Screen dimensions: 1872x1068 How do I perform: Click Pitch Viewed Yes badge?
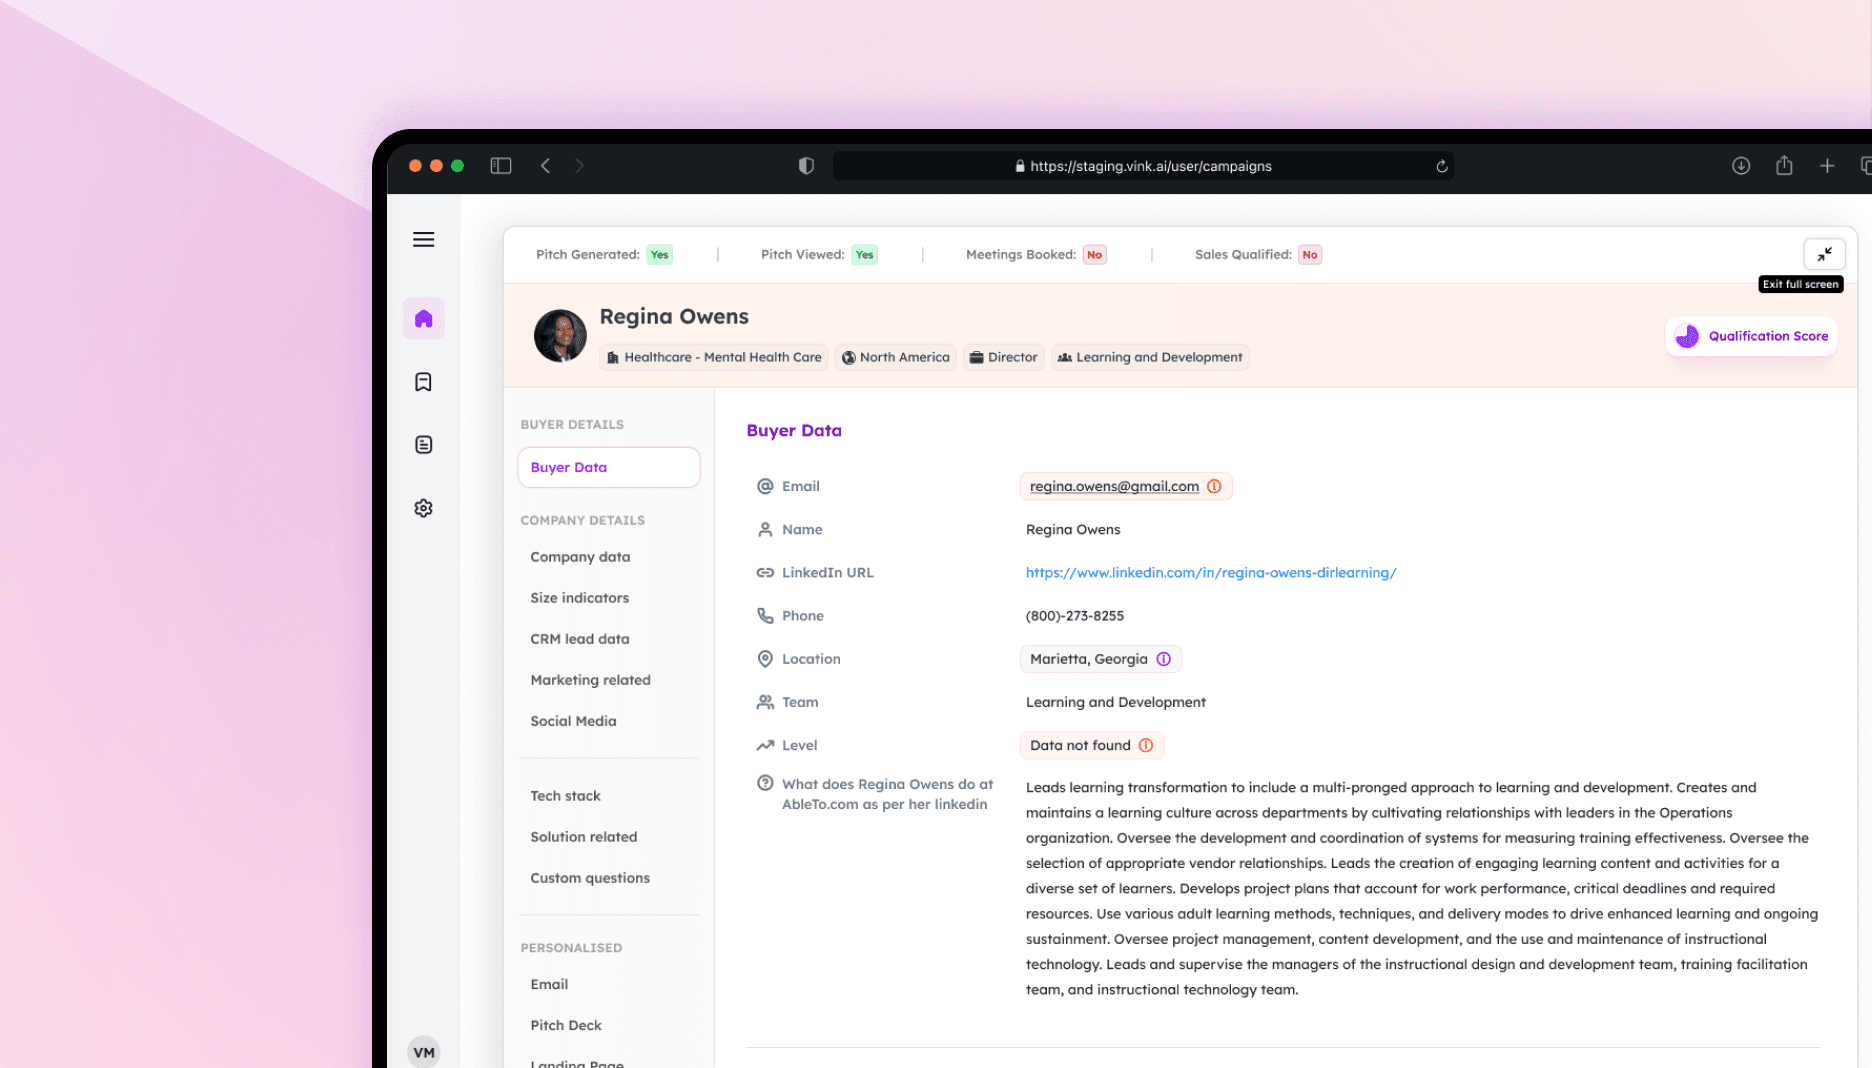pos(865,255)
